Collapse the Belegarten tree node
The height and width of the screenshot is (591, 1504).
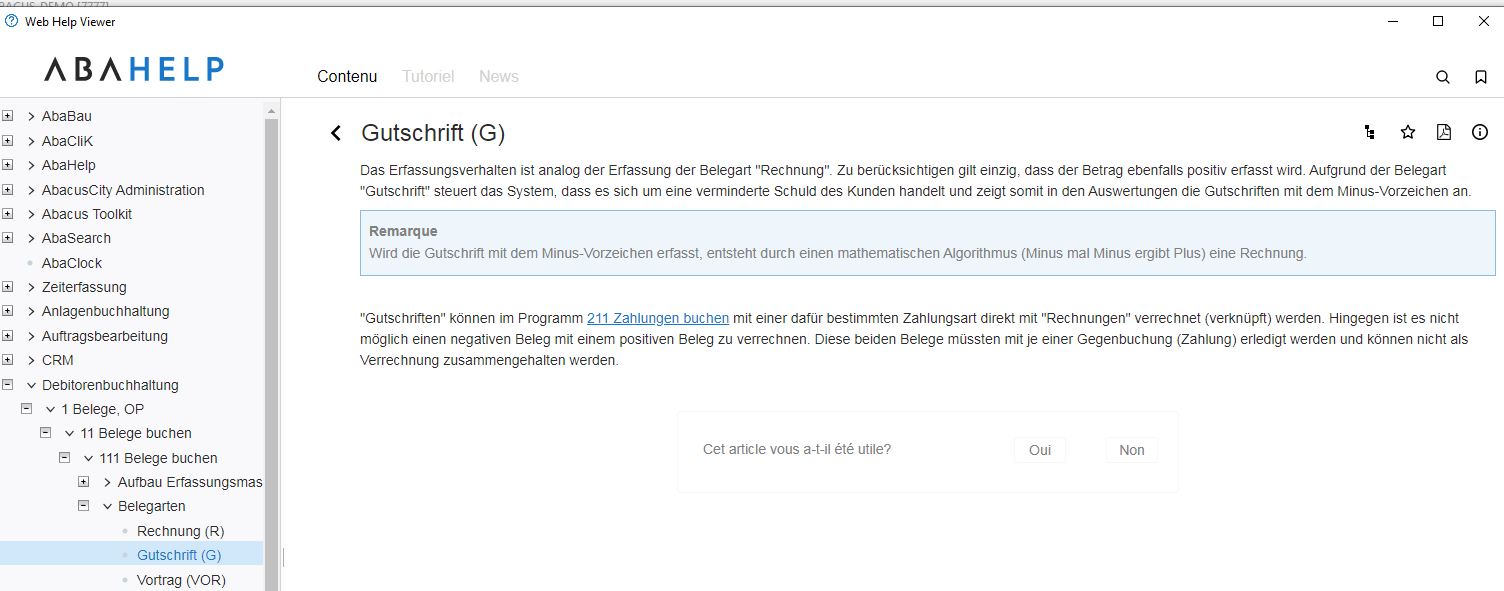click(84, 506)
